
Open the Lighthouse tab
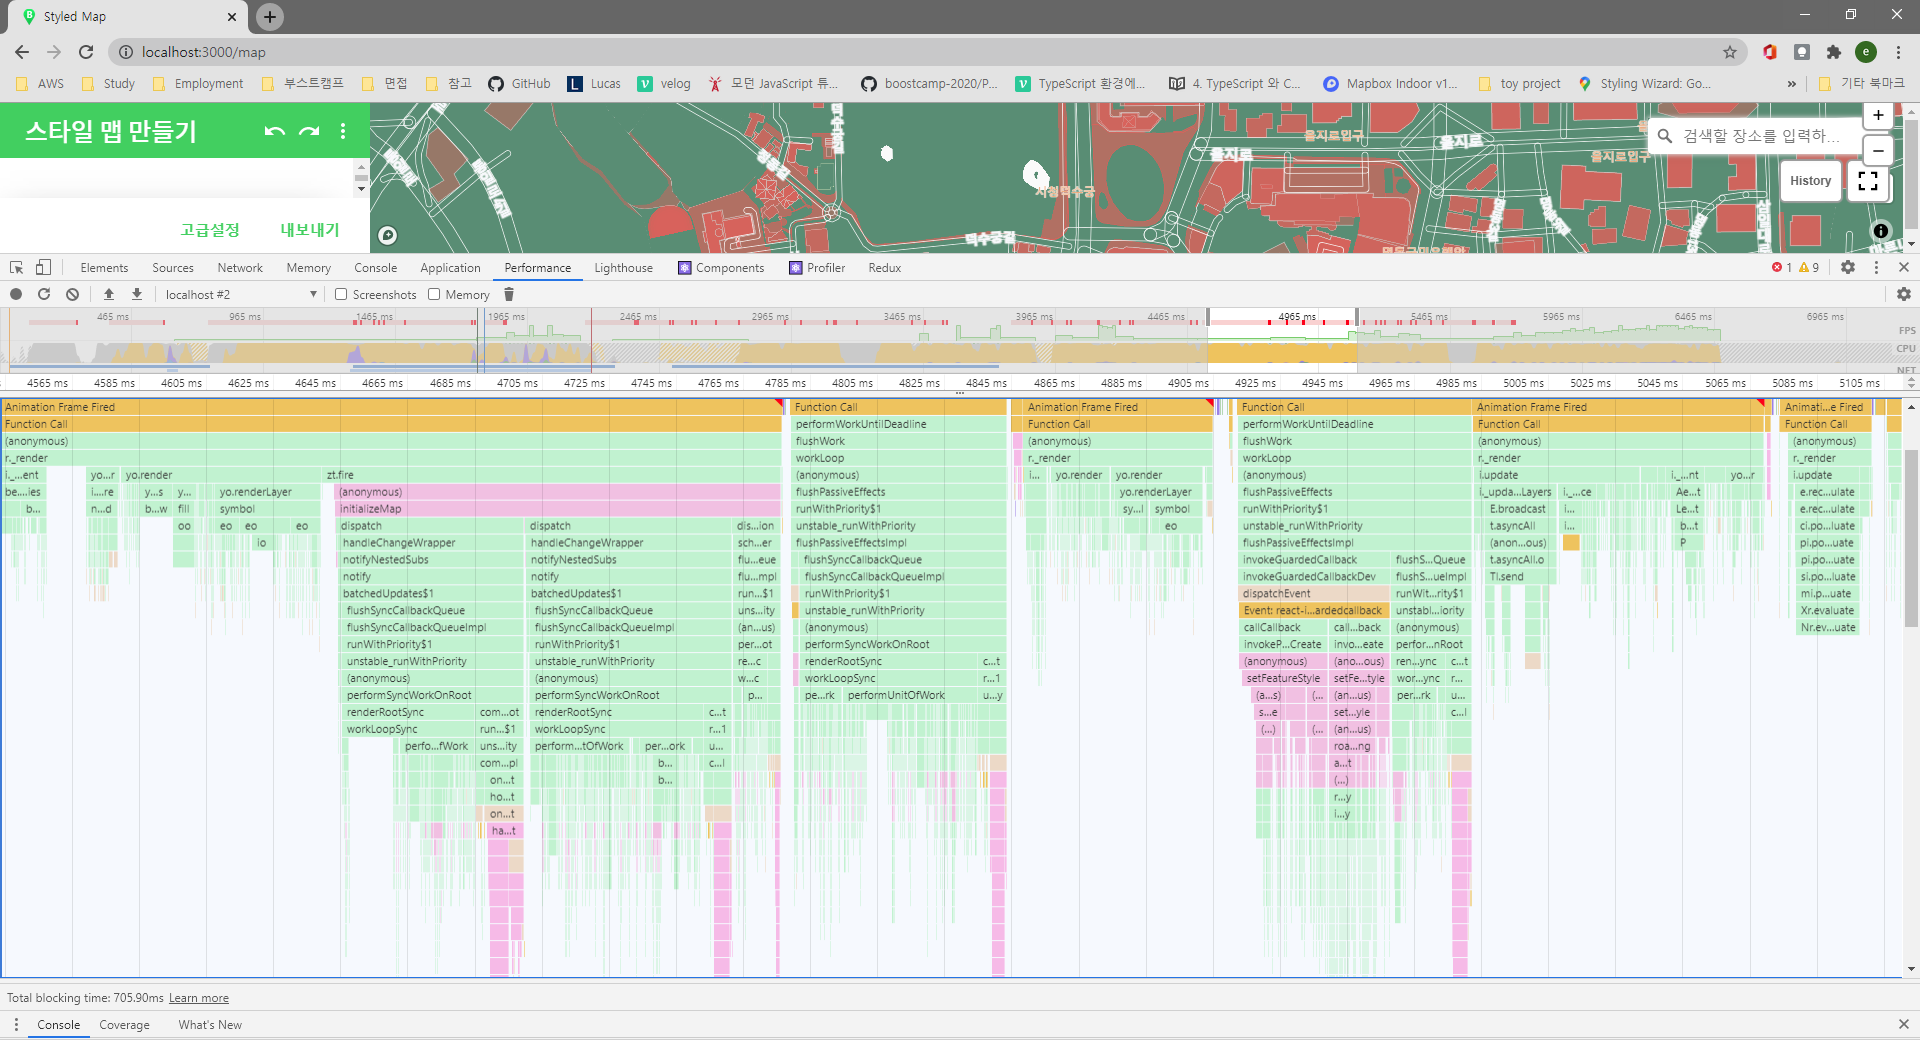point(623,268)
